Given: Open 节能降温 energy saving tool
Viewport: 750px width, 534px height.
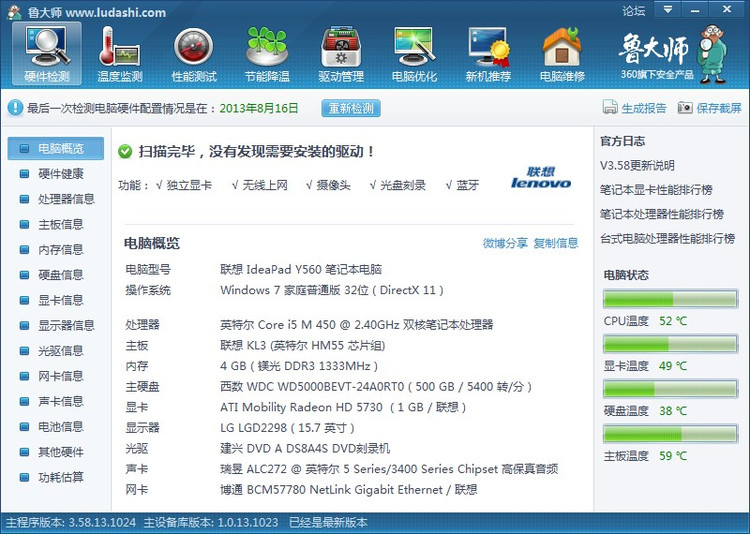Looking at the screenshot, I should click(267, 54).
